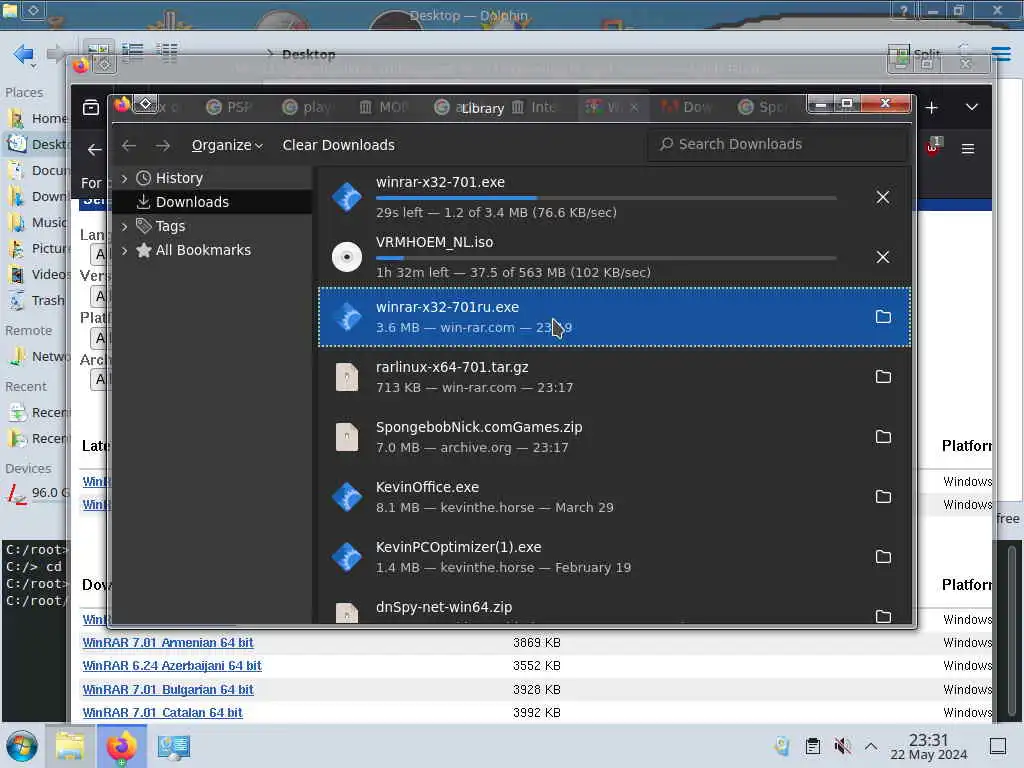
Task: Open Firefox list all tabs dropdown
Action: coord(972,107)
